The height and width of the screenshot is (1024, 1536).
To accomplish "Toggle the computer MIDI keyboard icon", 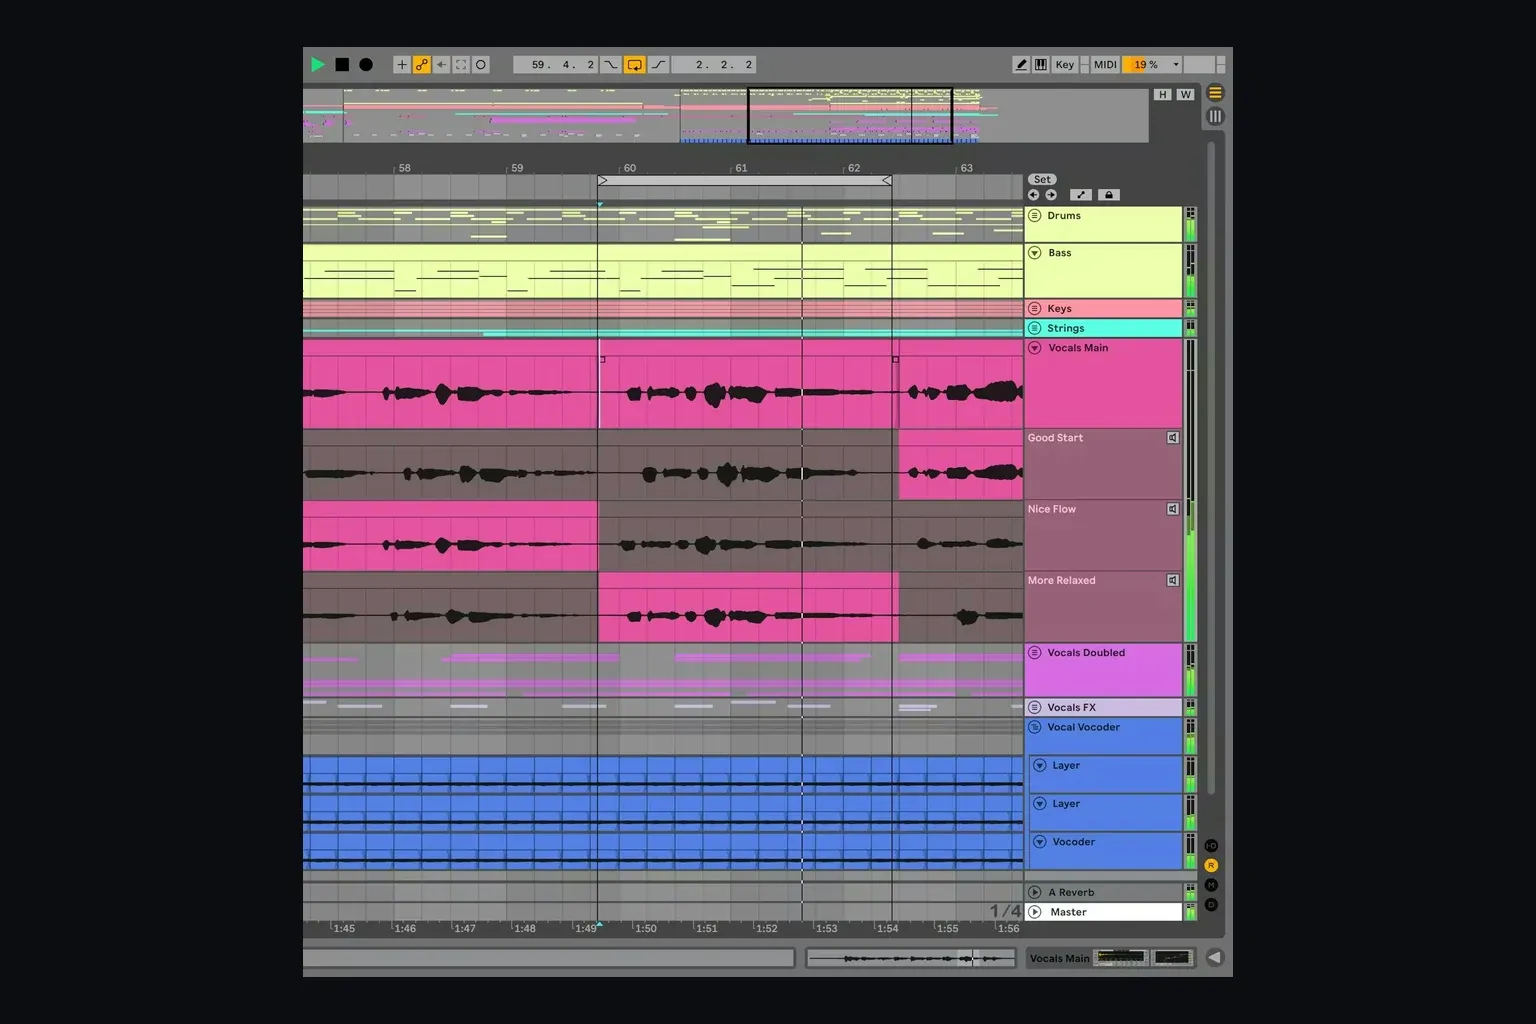I will pyautogui.click(x=1041, y=65).
